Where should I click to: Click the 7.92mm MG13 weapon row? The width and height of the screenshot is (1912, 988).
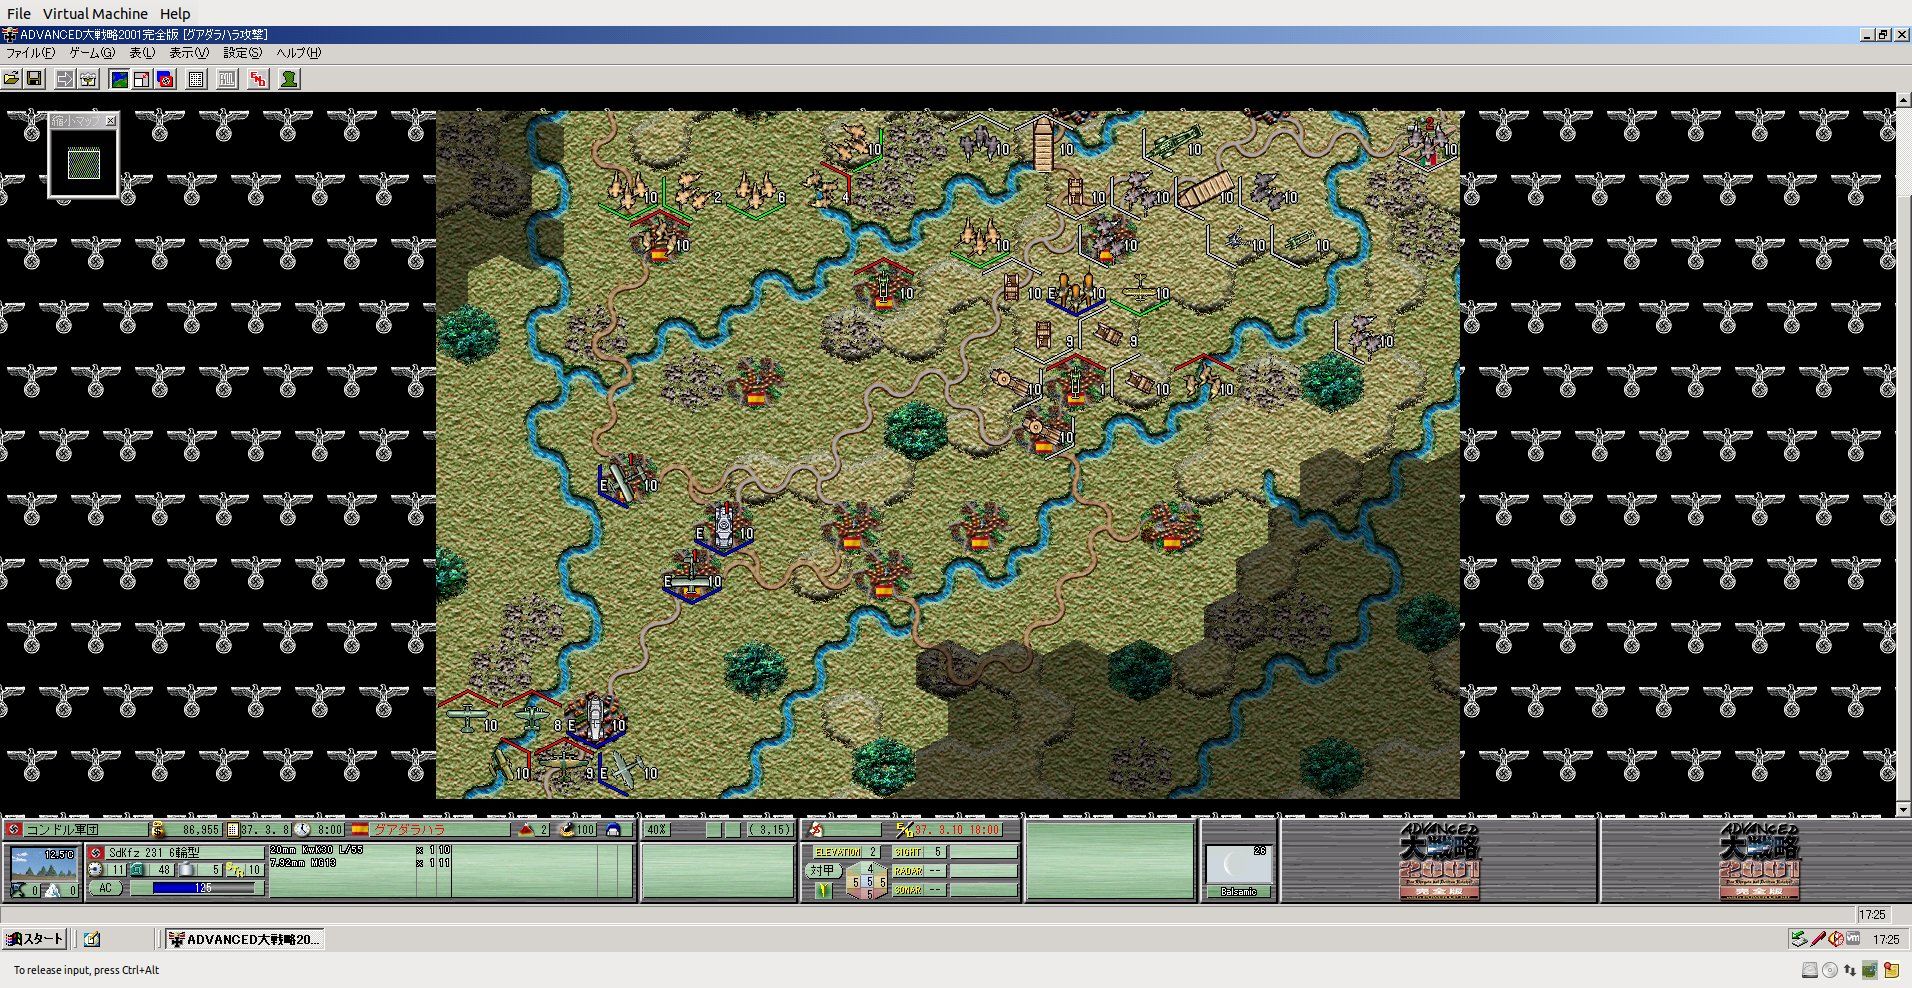click(360, 862)
